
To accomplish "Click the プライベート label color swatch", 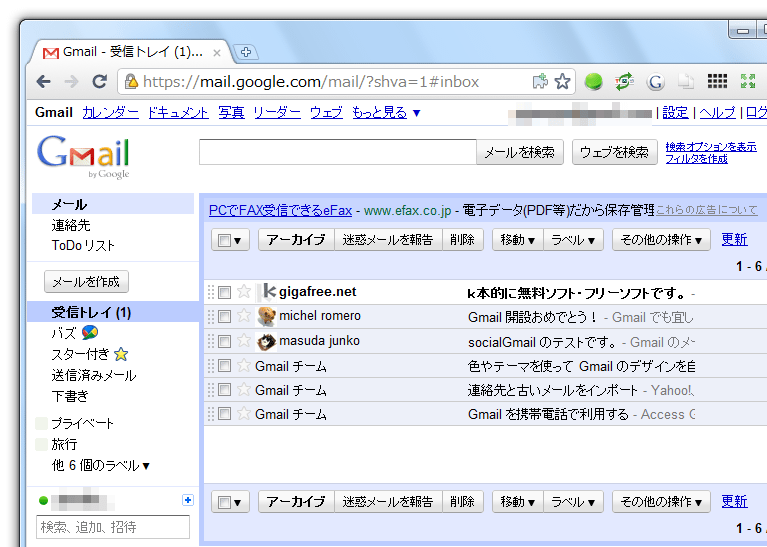I will pyautogui.click(x=42, y=423).
